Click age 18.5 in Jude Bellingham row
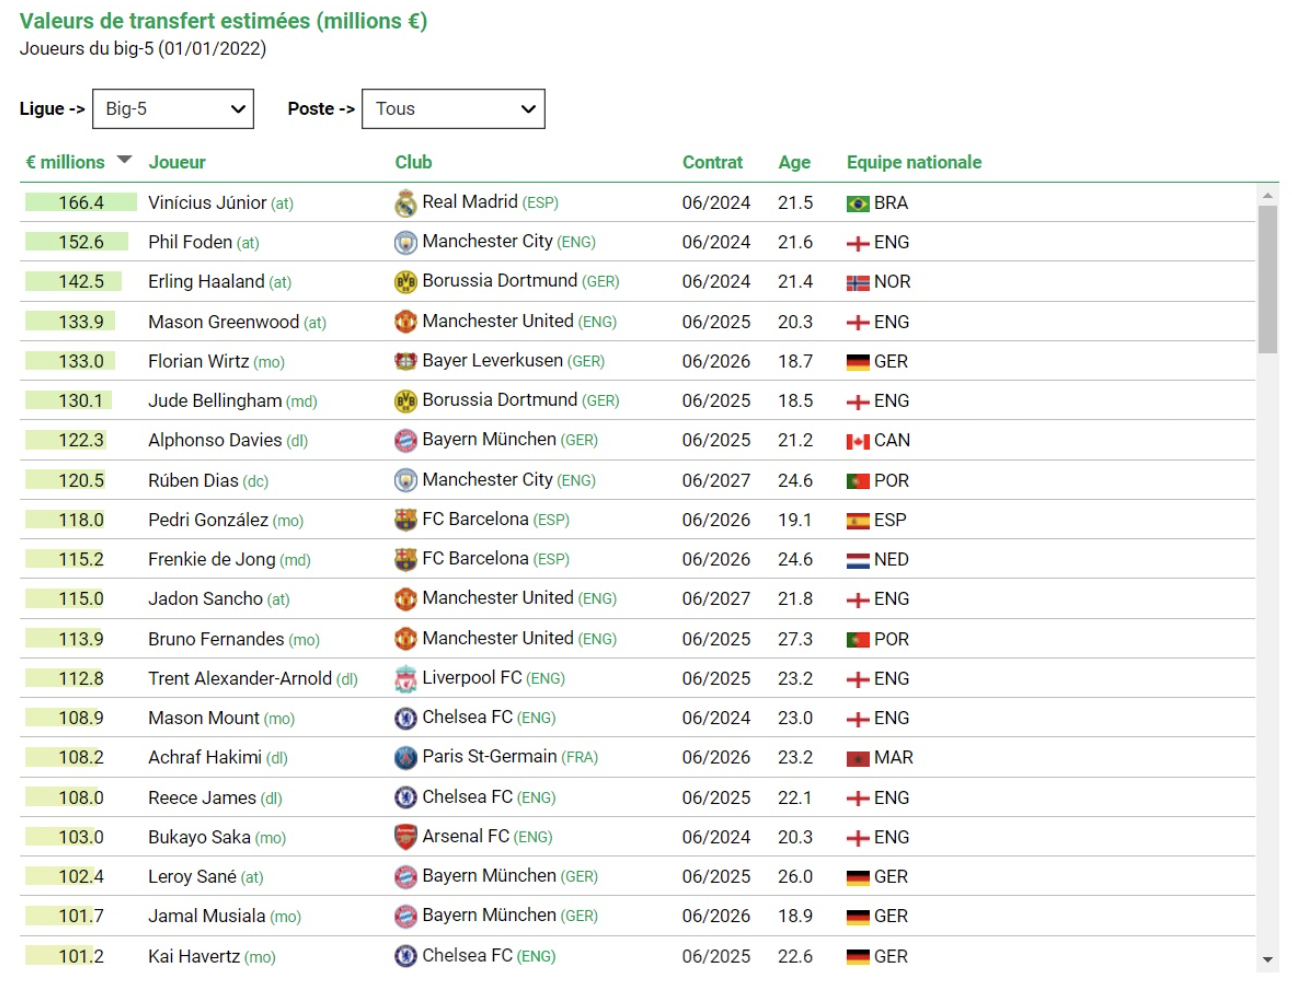 click(795, 401)
